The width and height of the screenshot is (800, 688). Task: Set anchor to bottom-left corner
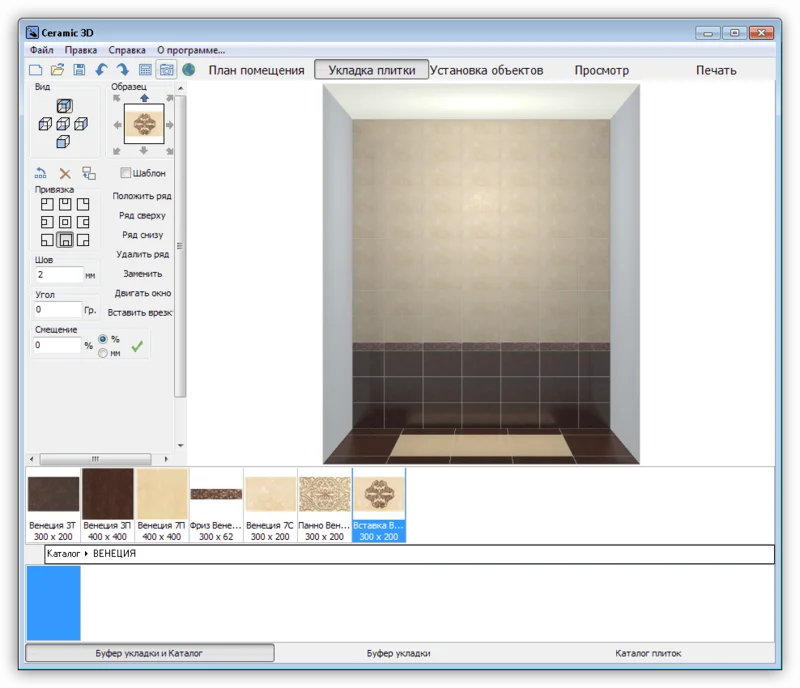point(47,240)
